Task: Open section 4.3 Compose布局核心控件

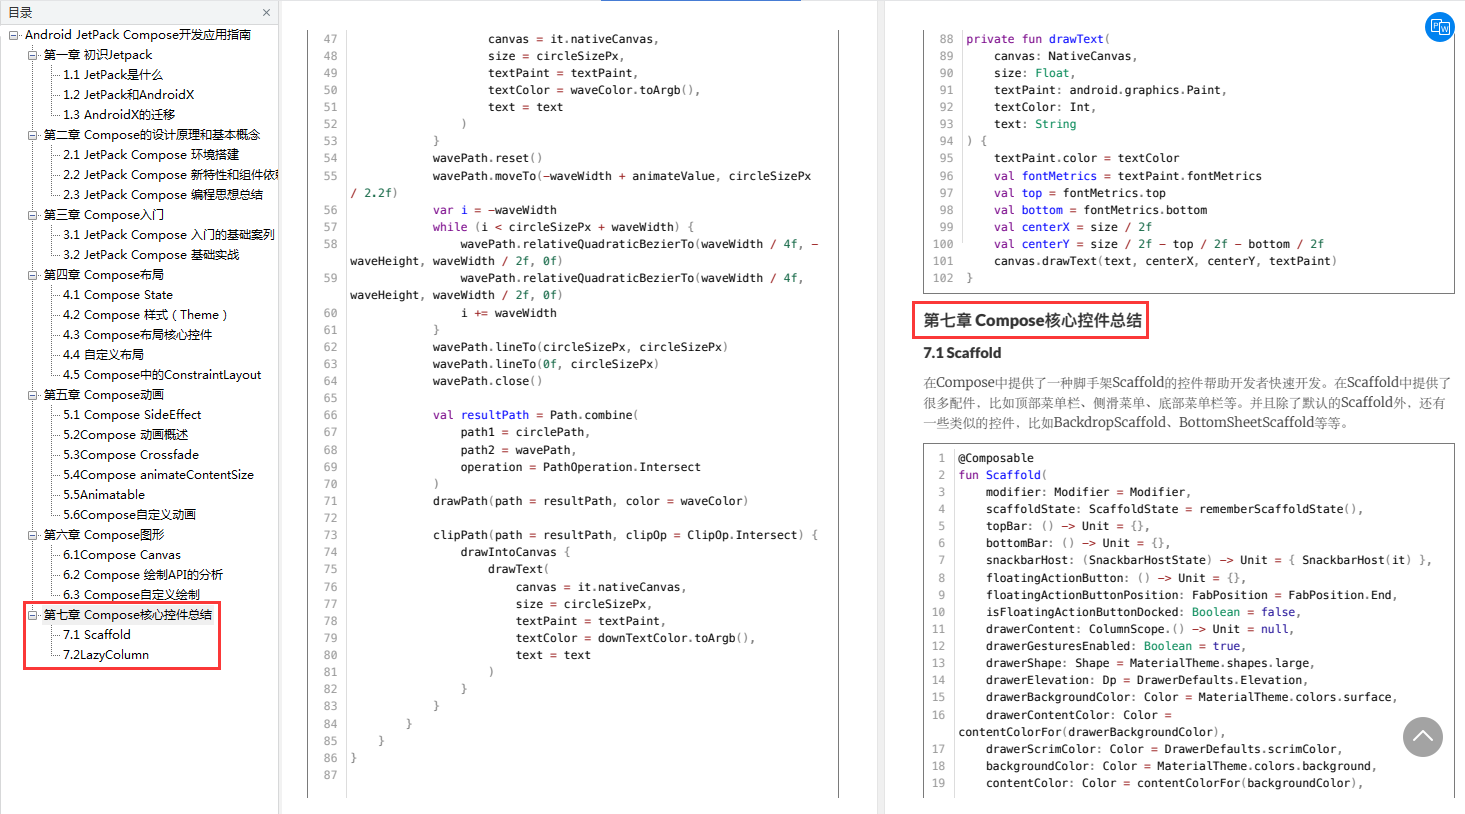Action: tap(138, 335)
